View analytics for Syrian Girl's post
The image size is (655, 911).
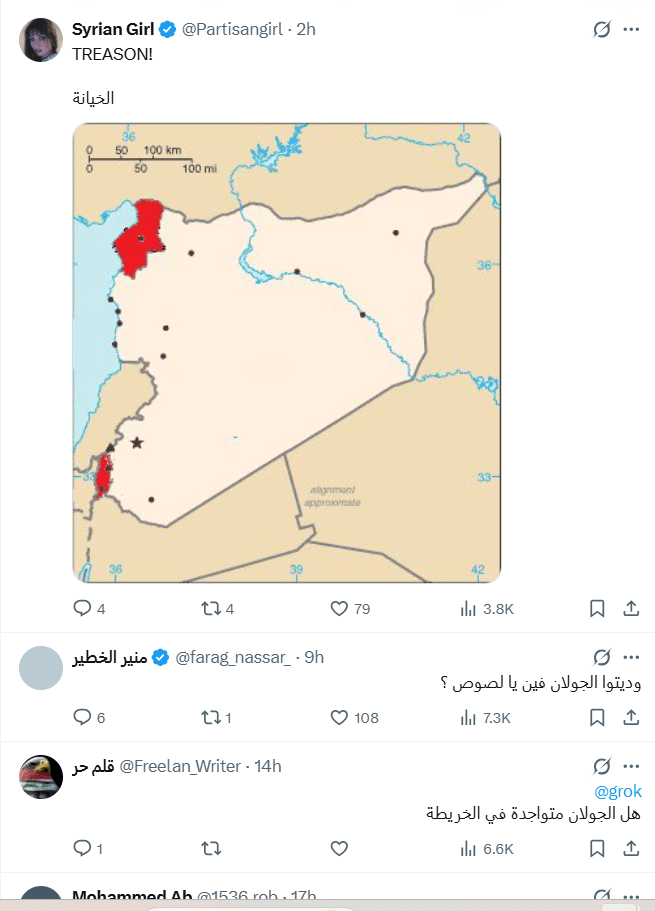[x=468, y=608]
